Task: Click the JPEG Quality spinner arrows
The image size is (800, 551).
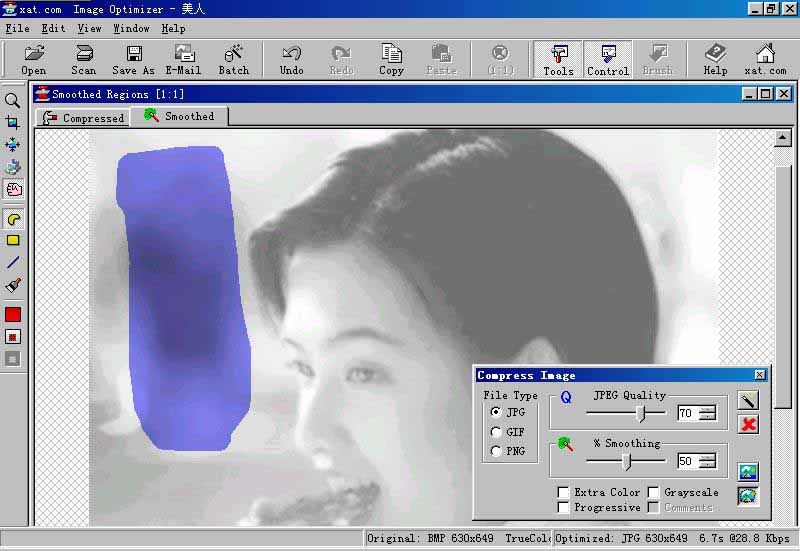Action: pos(707,413)
